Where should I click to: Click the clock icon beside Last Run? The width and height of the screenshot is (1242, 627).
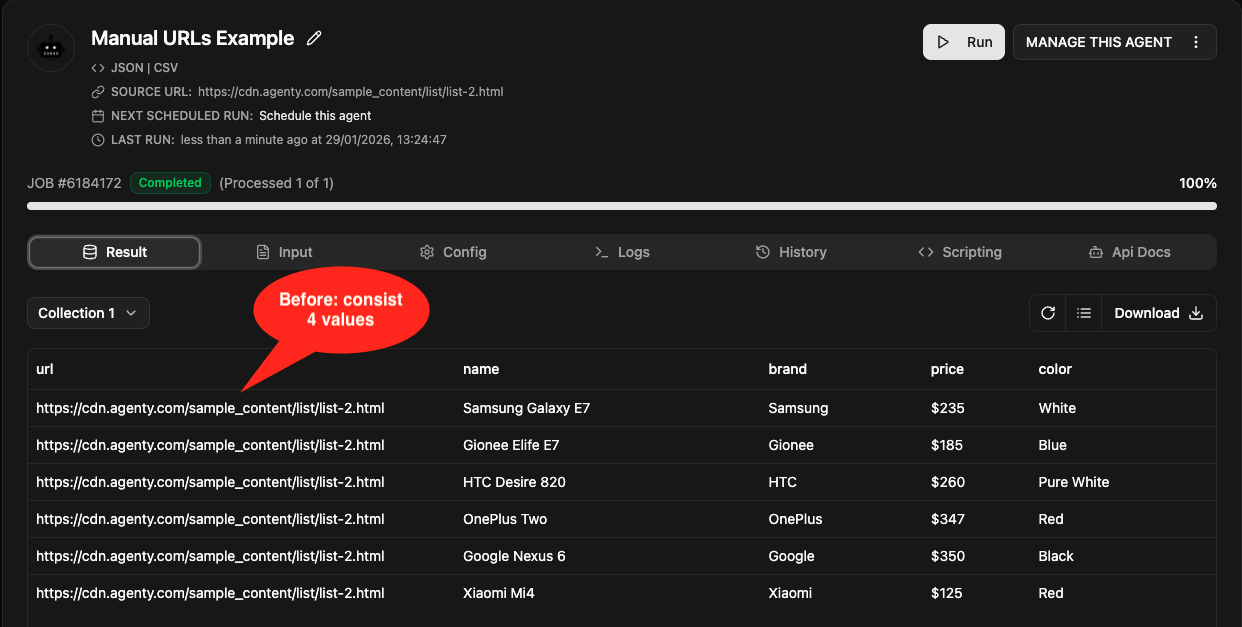click(98, 140)
